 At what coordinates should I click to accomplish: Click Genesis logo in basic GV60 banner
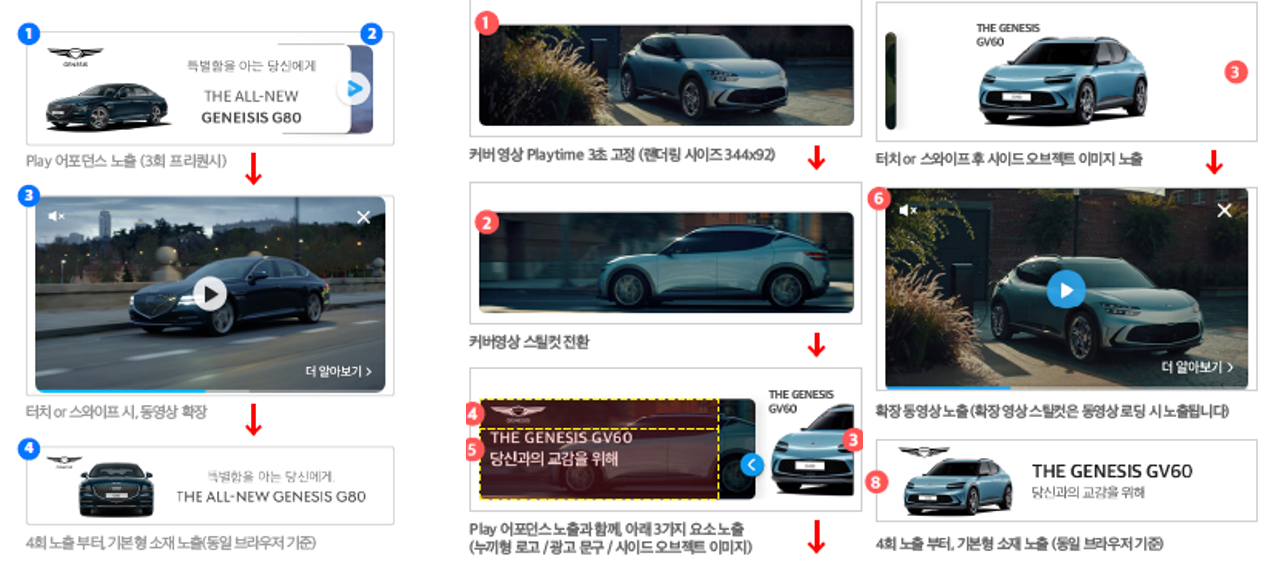pos(923,452)
